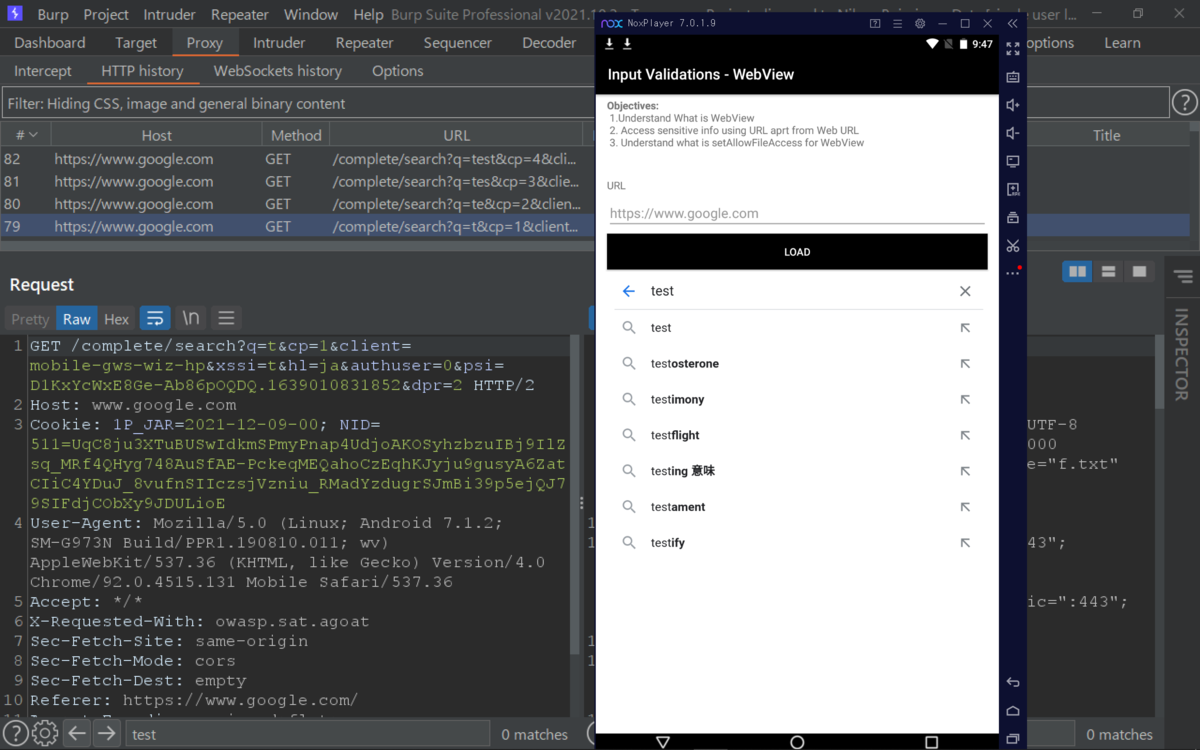This screenshot has width=1200, height=750.
Task: Toggle line wrap in Request viewer
Action: coord(155,318)
